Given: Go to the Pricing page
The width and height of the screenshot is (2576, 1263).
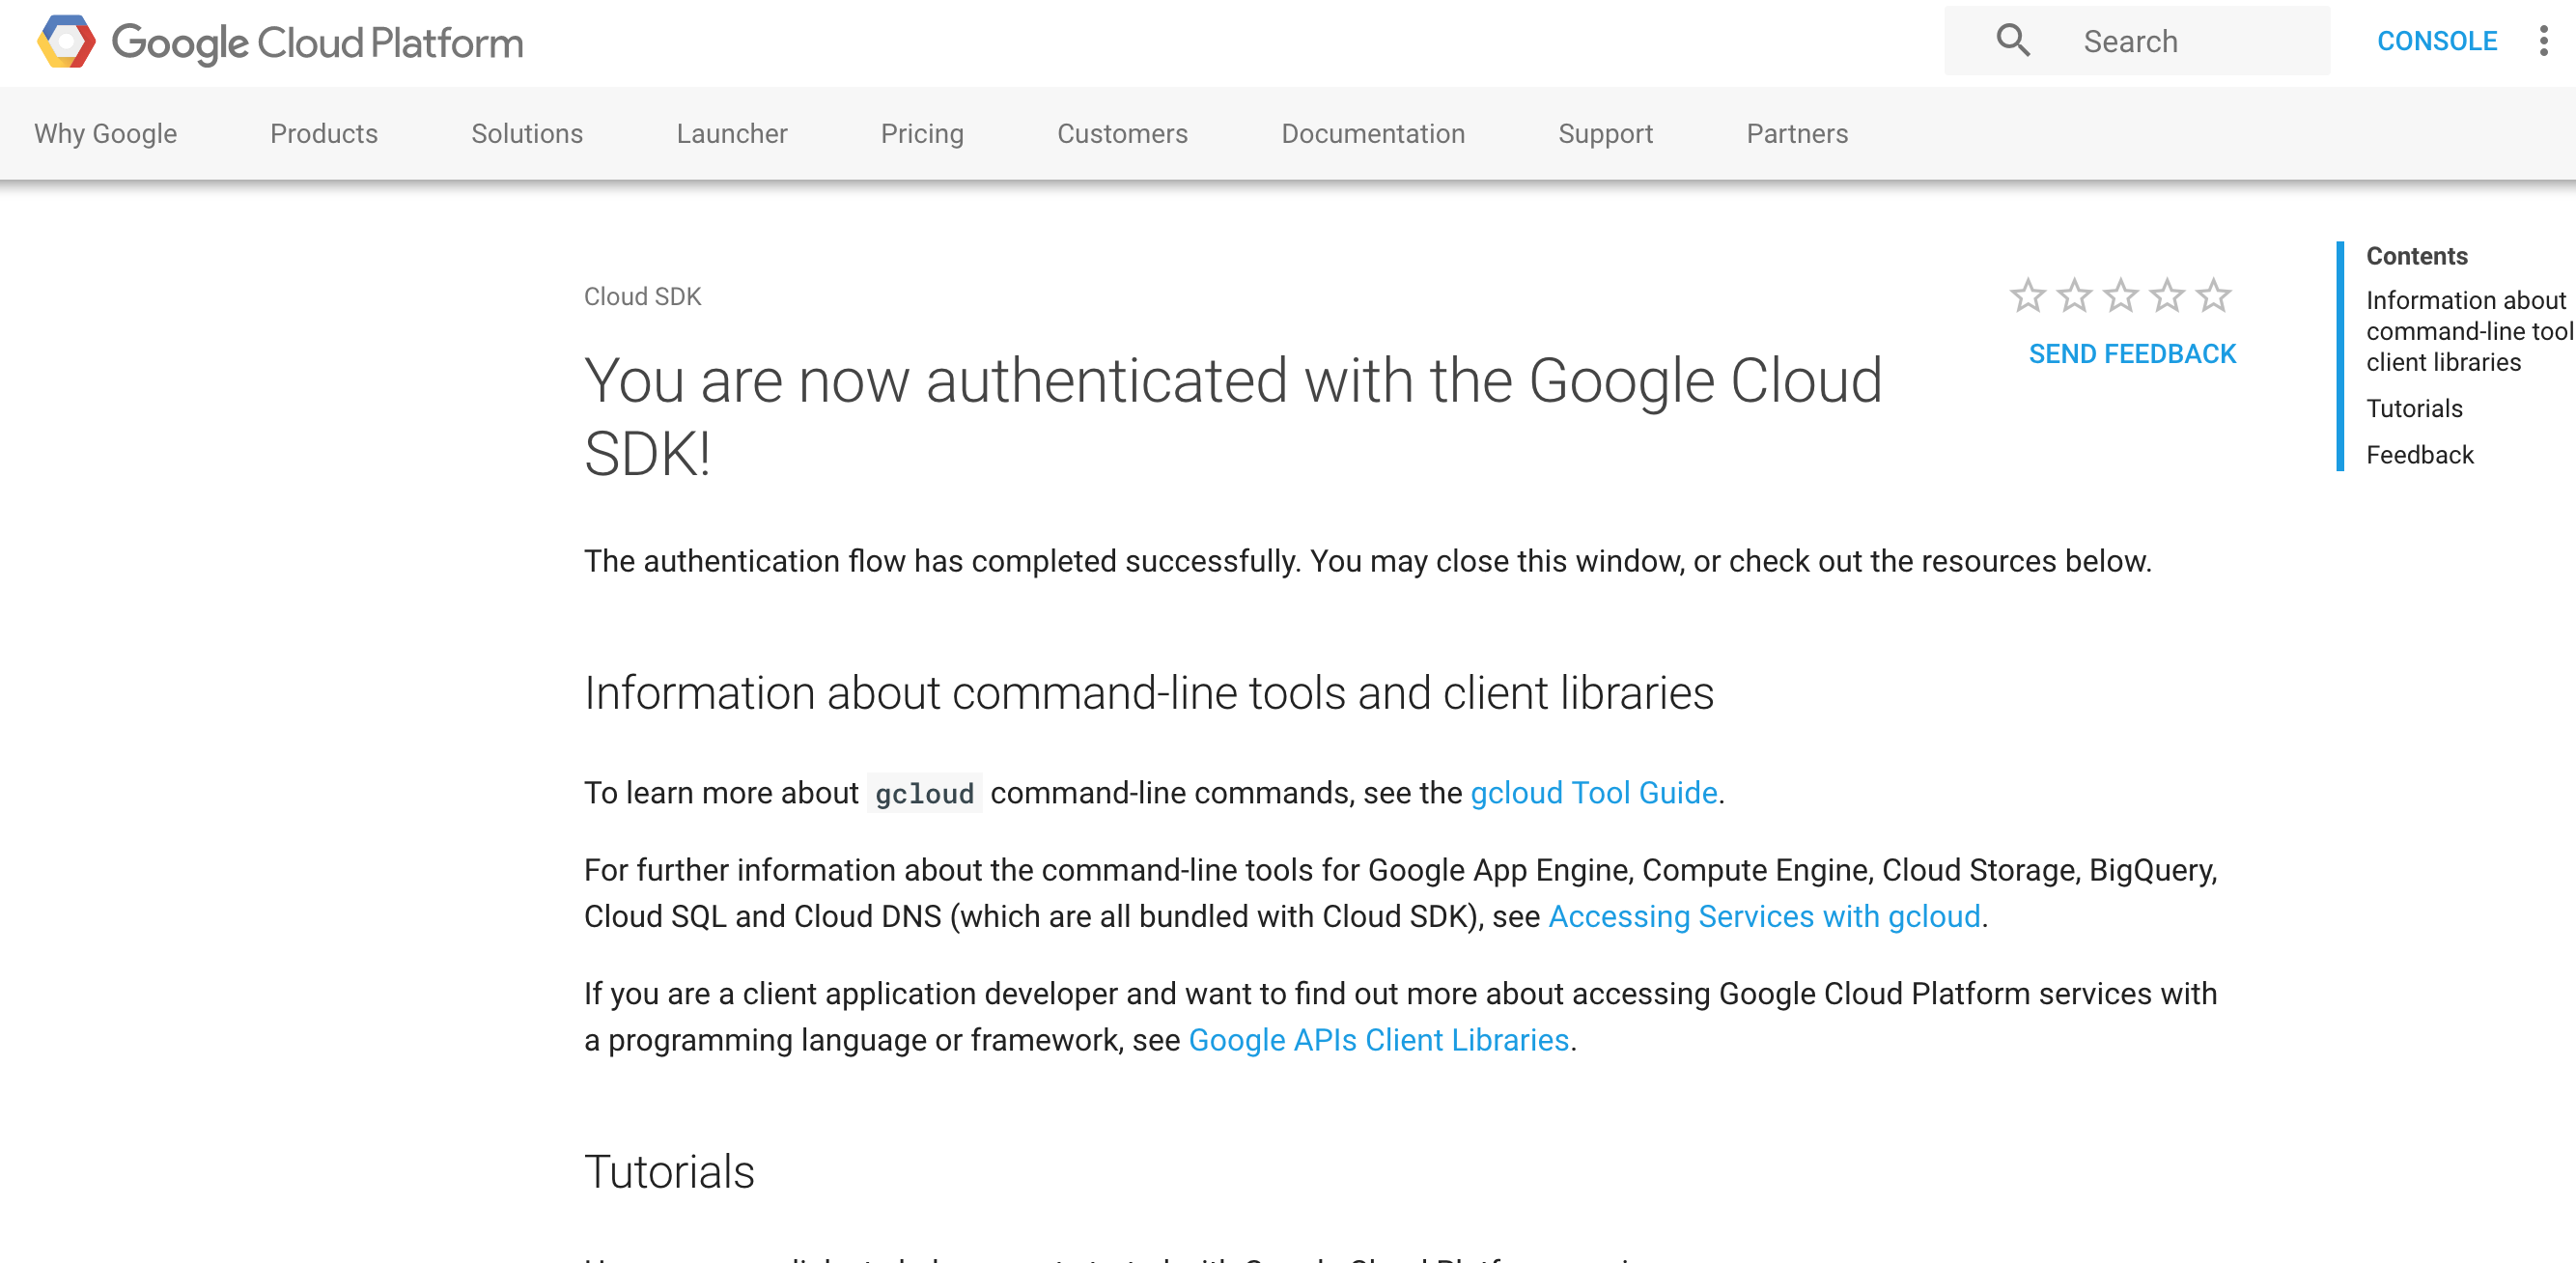Looking at the screenshot, I should pos(921,134).
